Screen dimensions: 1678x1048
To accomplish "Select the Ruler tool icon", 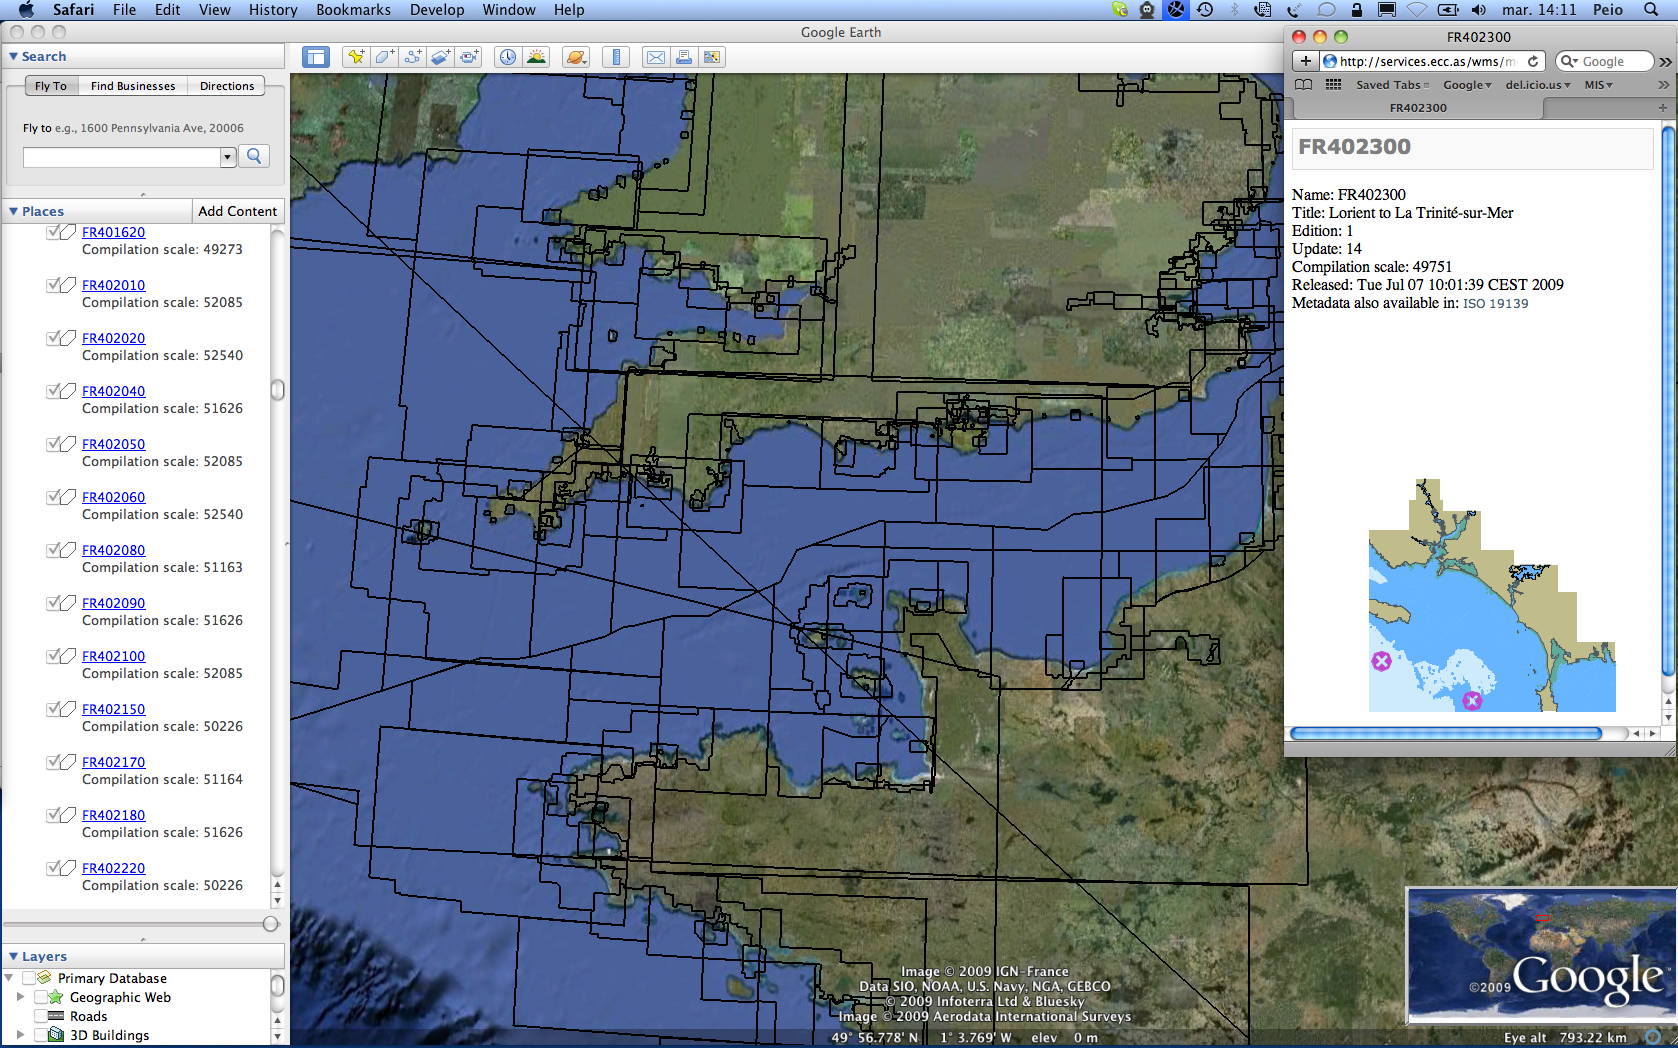I will click(616, 57).
